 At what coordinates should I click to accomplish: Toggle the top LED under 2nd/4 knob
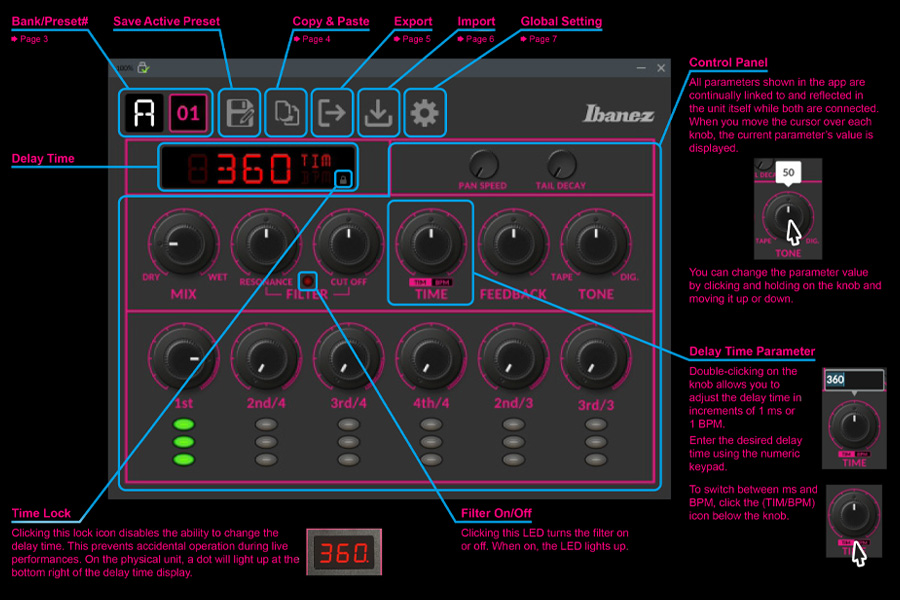click(x=266, y=424)
